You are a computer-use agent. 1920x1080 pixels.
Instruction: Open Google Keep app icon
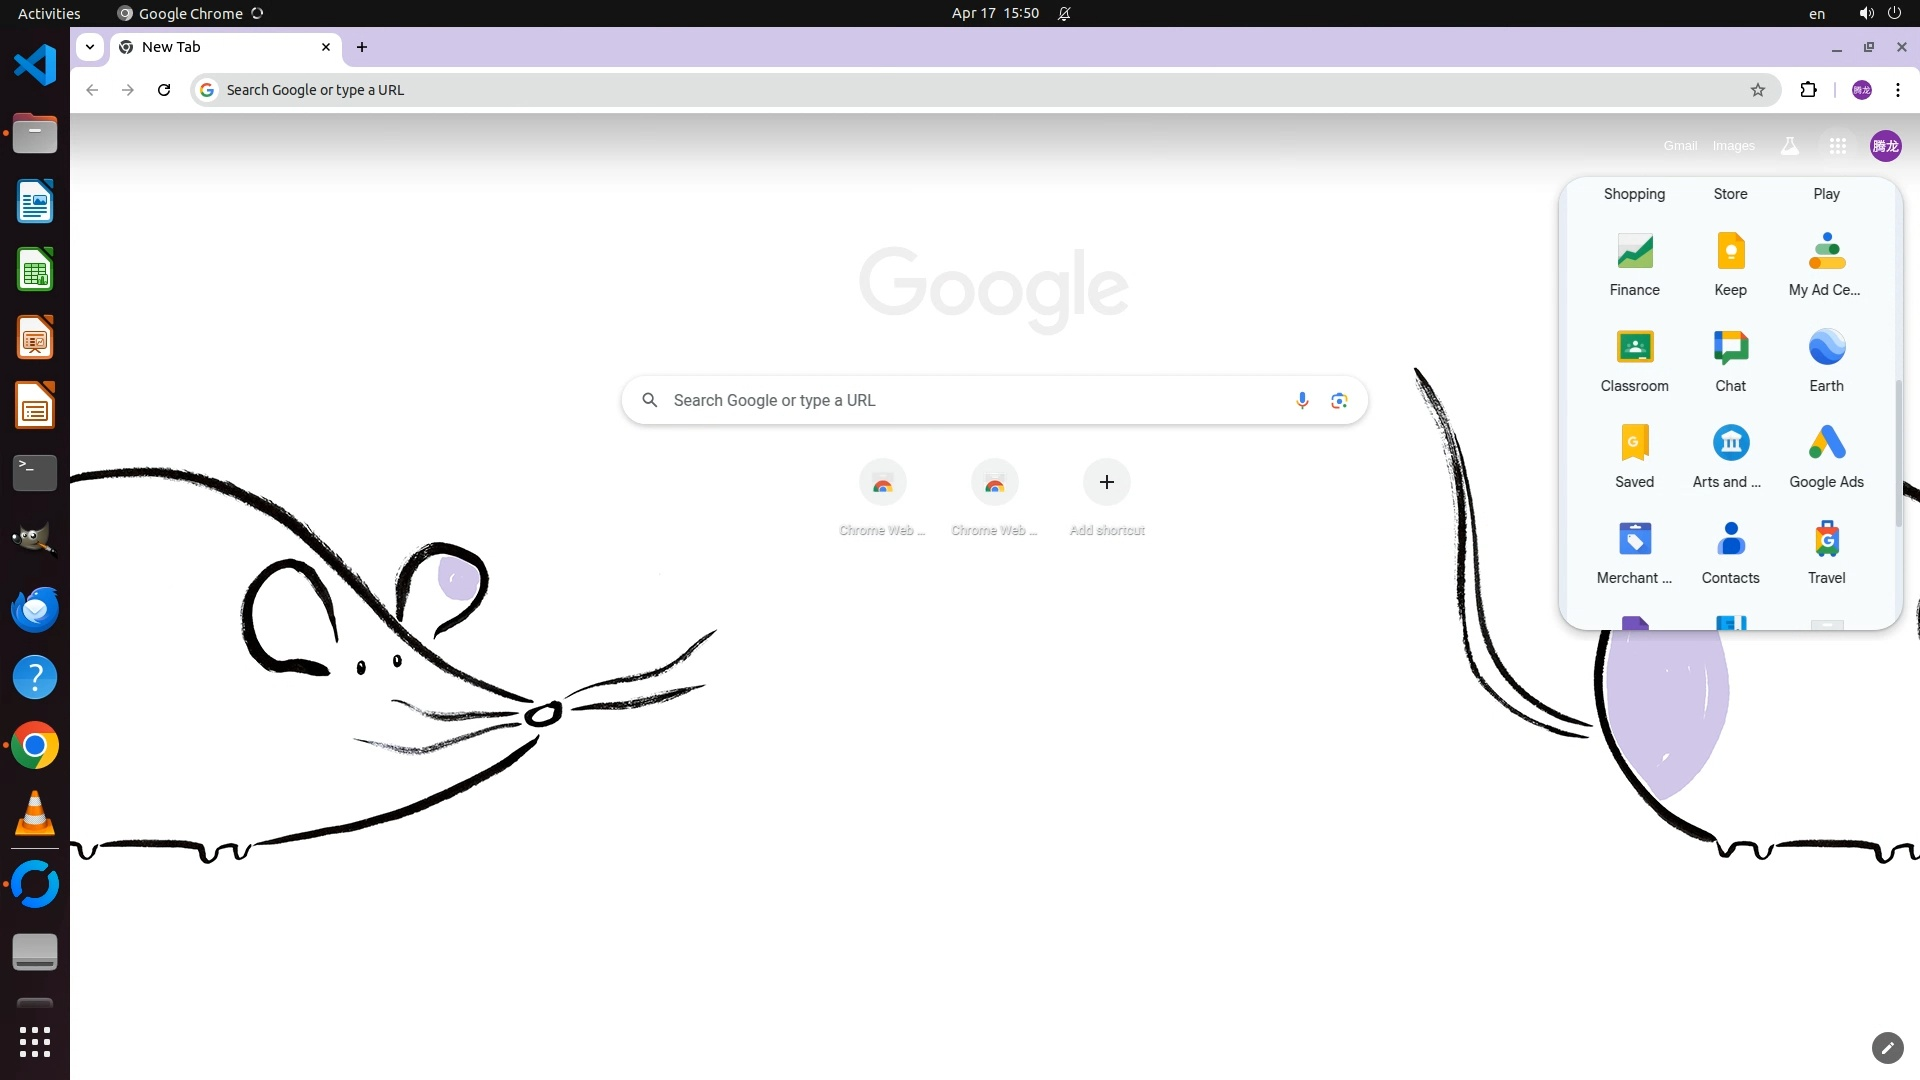1730,263
